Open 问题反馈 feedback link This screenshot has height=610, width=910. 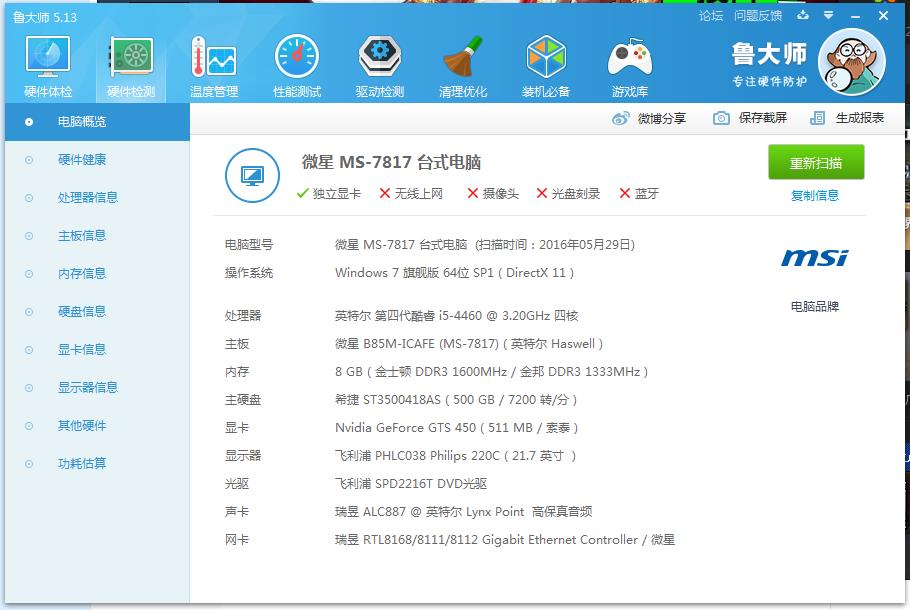[757, 16]
